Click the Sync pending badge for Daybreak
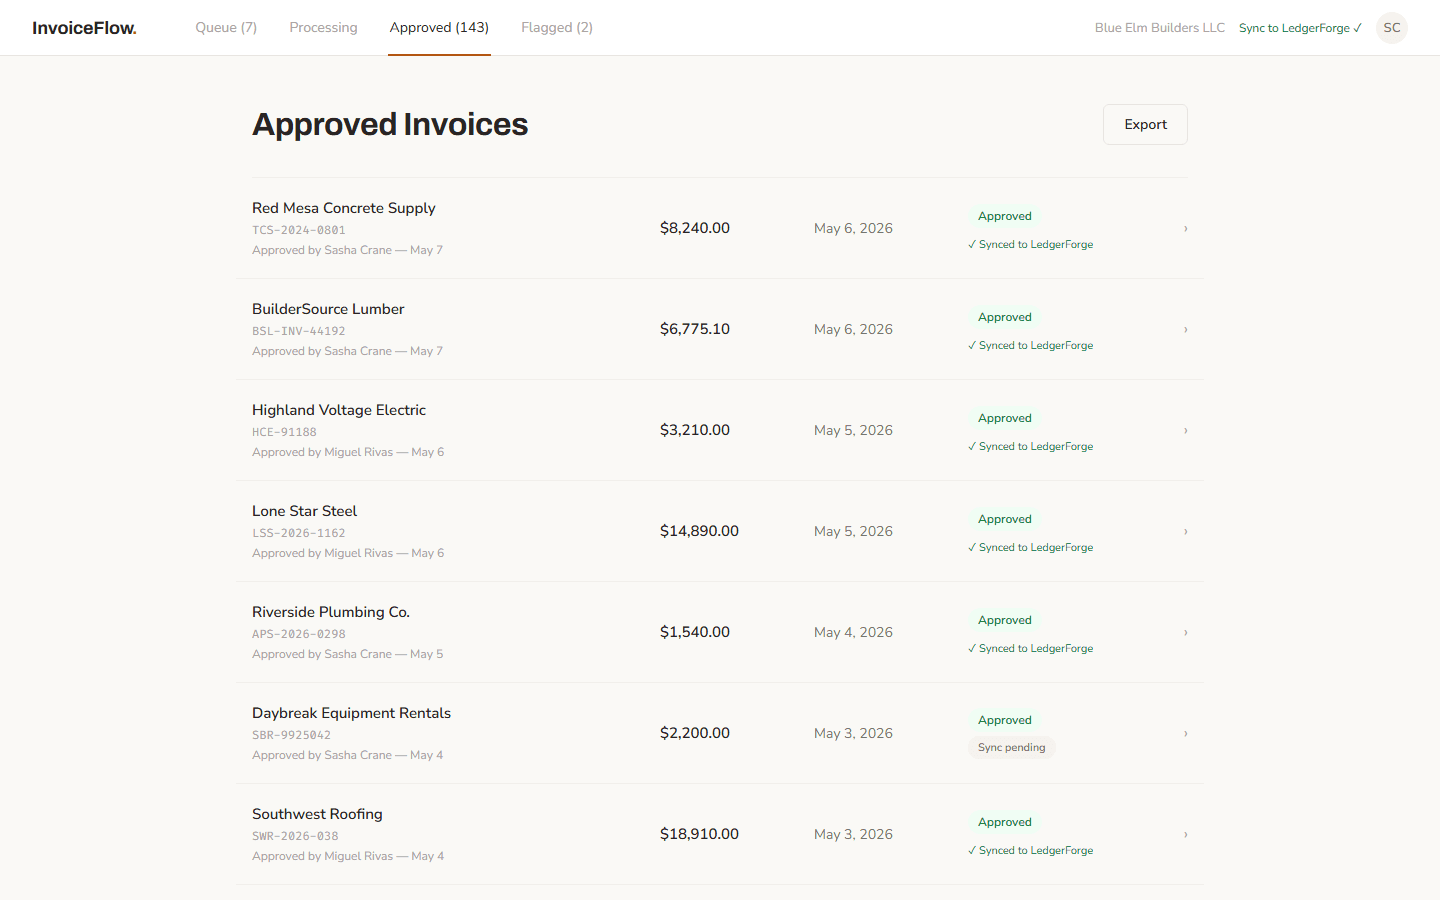The height and width of the screenshot is (900, 1440). pyautogui.click(x=1011, y=748)
